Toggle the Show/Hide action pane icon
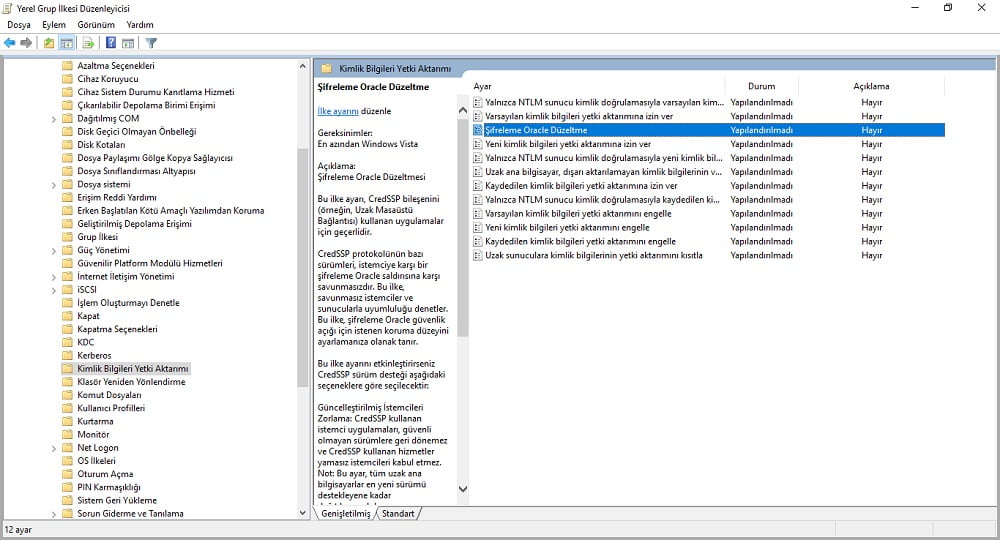 coord(128,43)
